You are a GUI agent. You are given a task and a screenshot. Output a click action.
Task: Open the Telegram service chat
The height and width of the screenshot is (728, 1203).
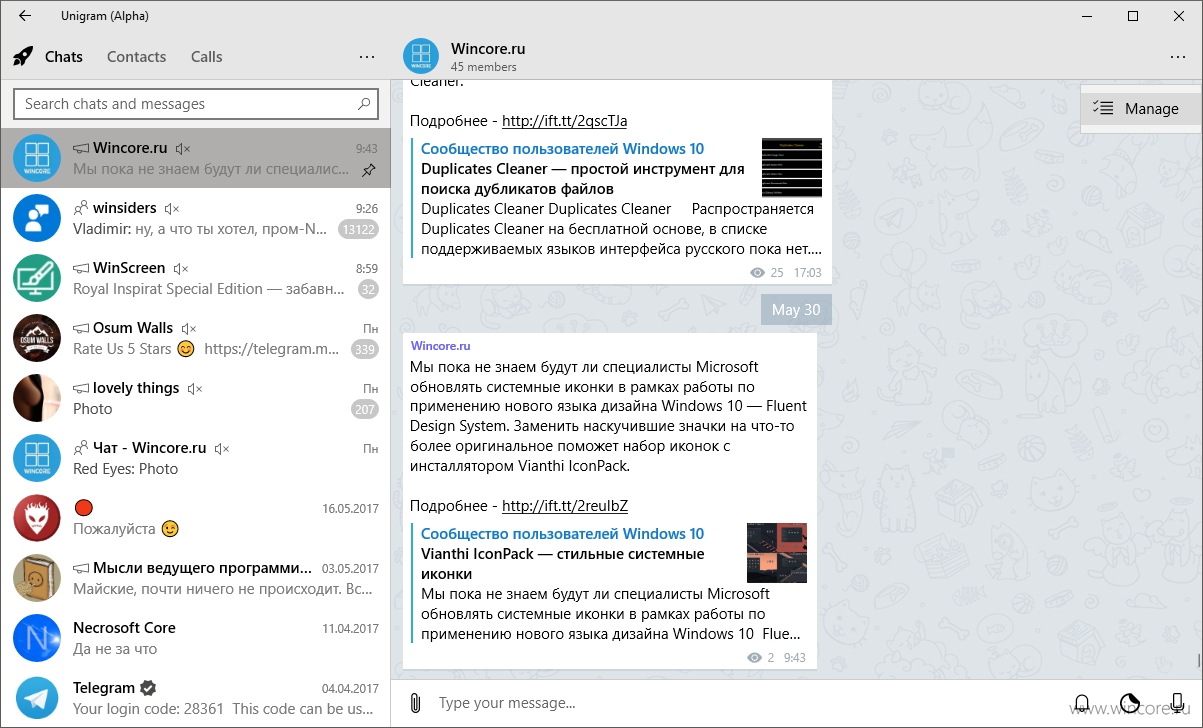click(x=196, y=698)
